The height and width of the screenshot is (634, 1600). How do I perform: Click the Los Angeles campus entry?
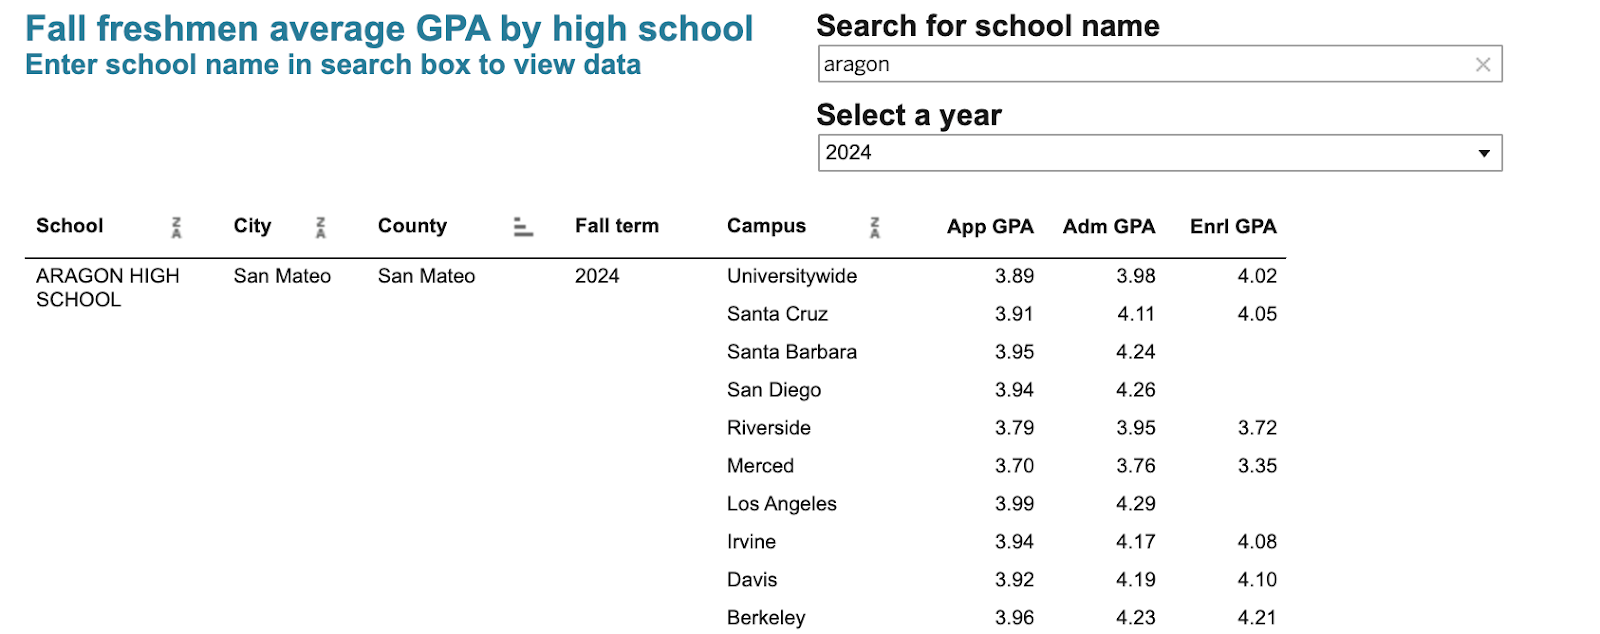click(781, 504)
